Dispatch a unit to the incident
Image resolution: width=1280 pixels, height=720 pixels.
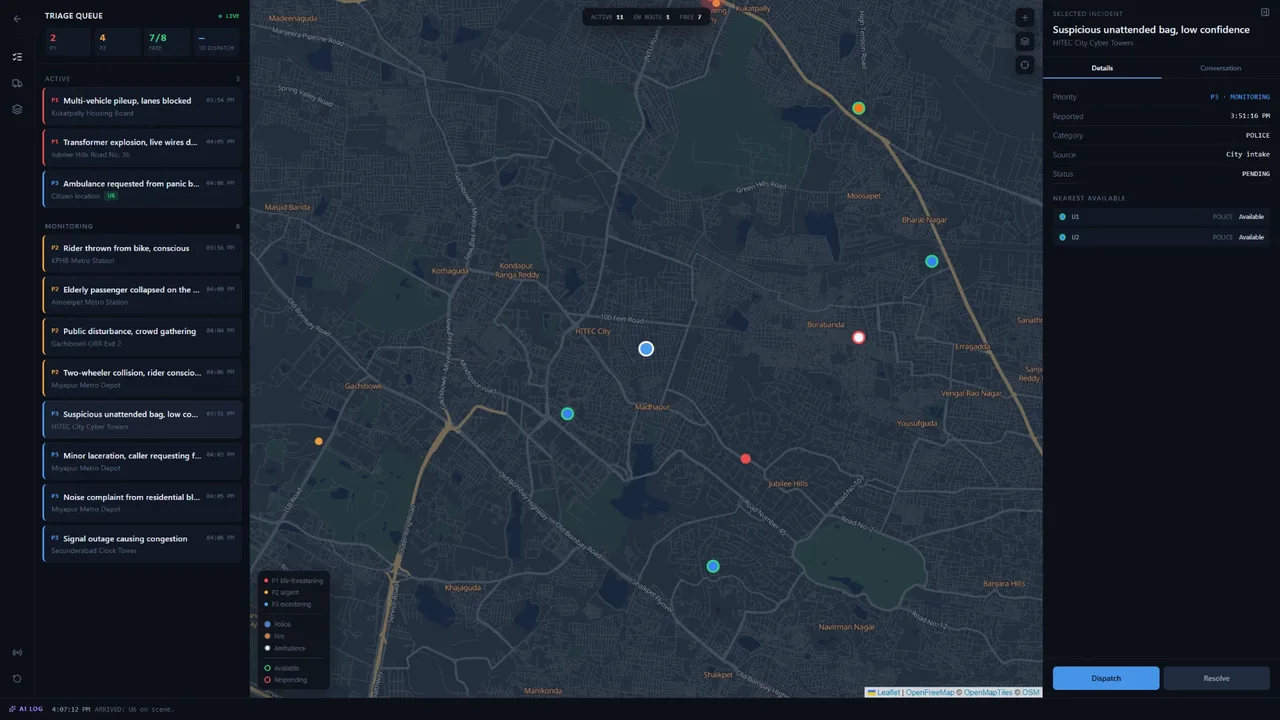[1106, 678]
